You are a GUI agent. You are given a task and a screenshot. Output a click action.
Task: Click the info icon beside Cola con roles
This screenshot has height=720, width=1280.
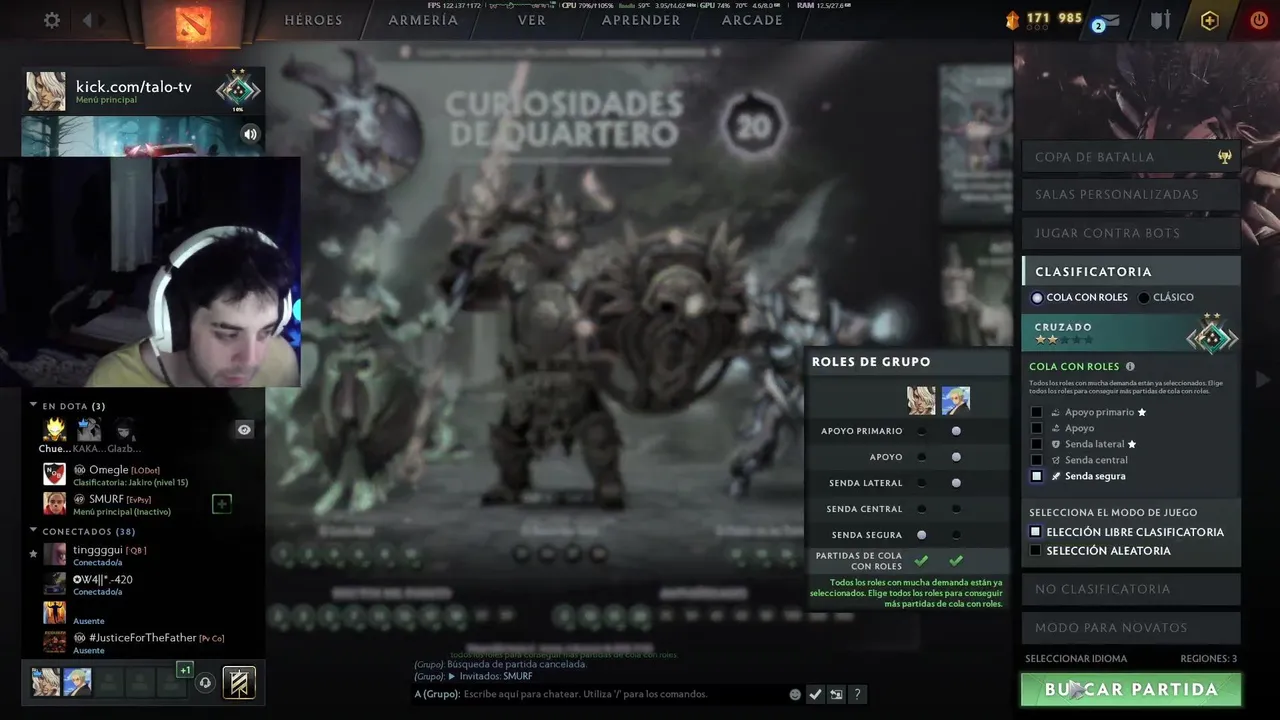[x=1130, y=367]
